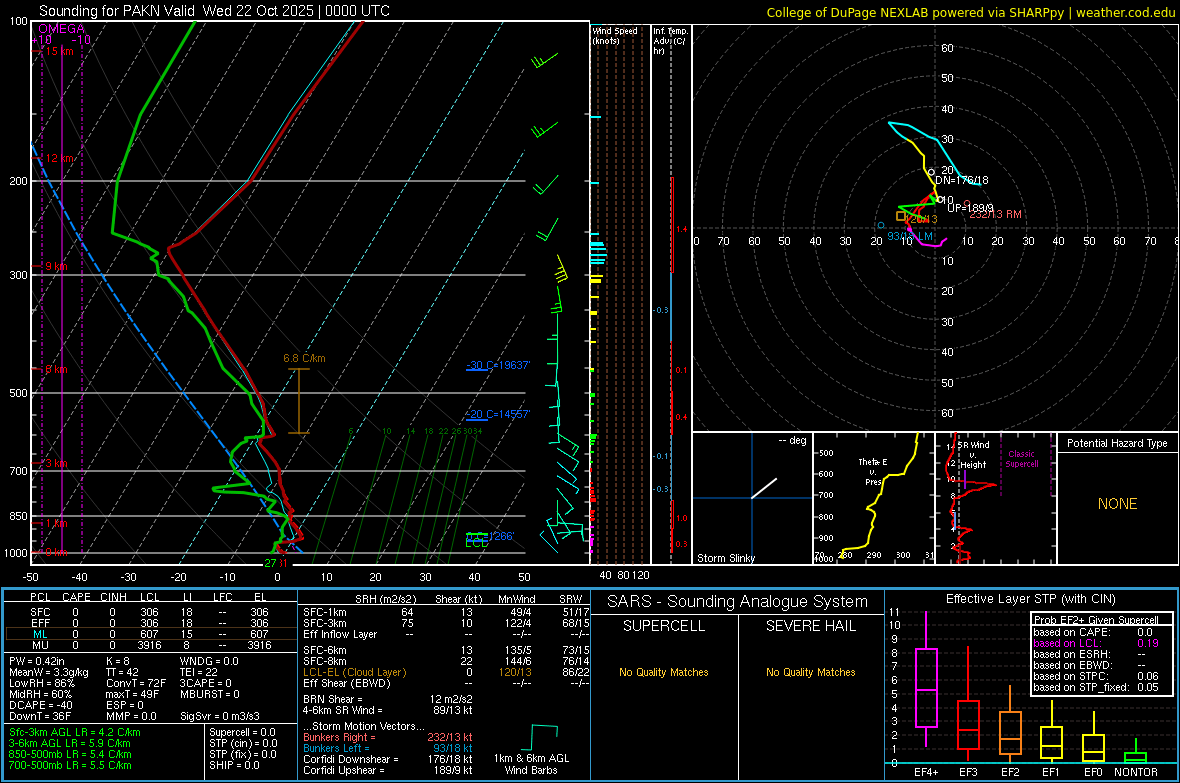Click the 'Prob EF2+ Given Supercell' legend title

click(1096, 620)
